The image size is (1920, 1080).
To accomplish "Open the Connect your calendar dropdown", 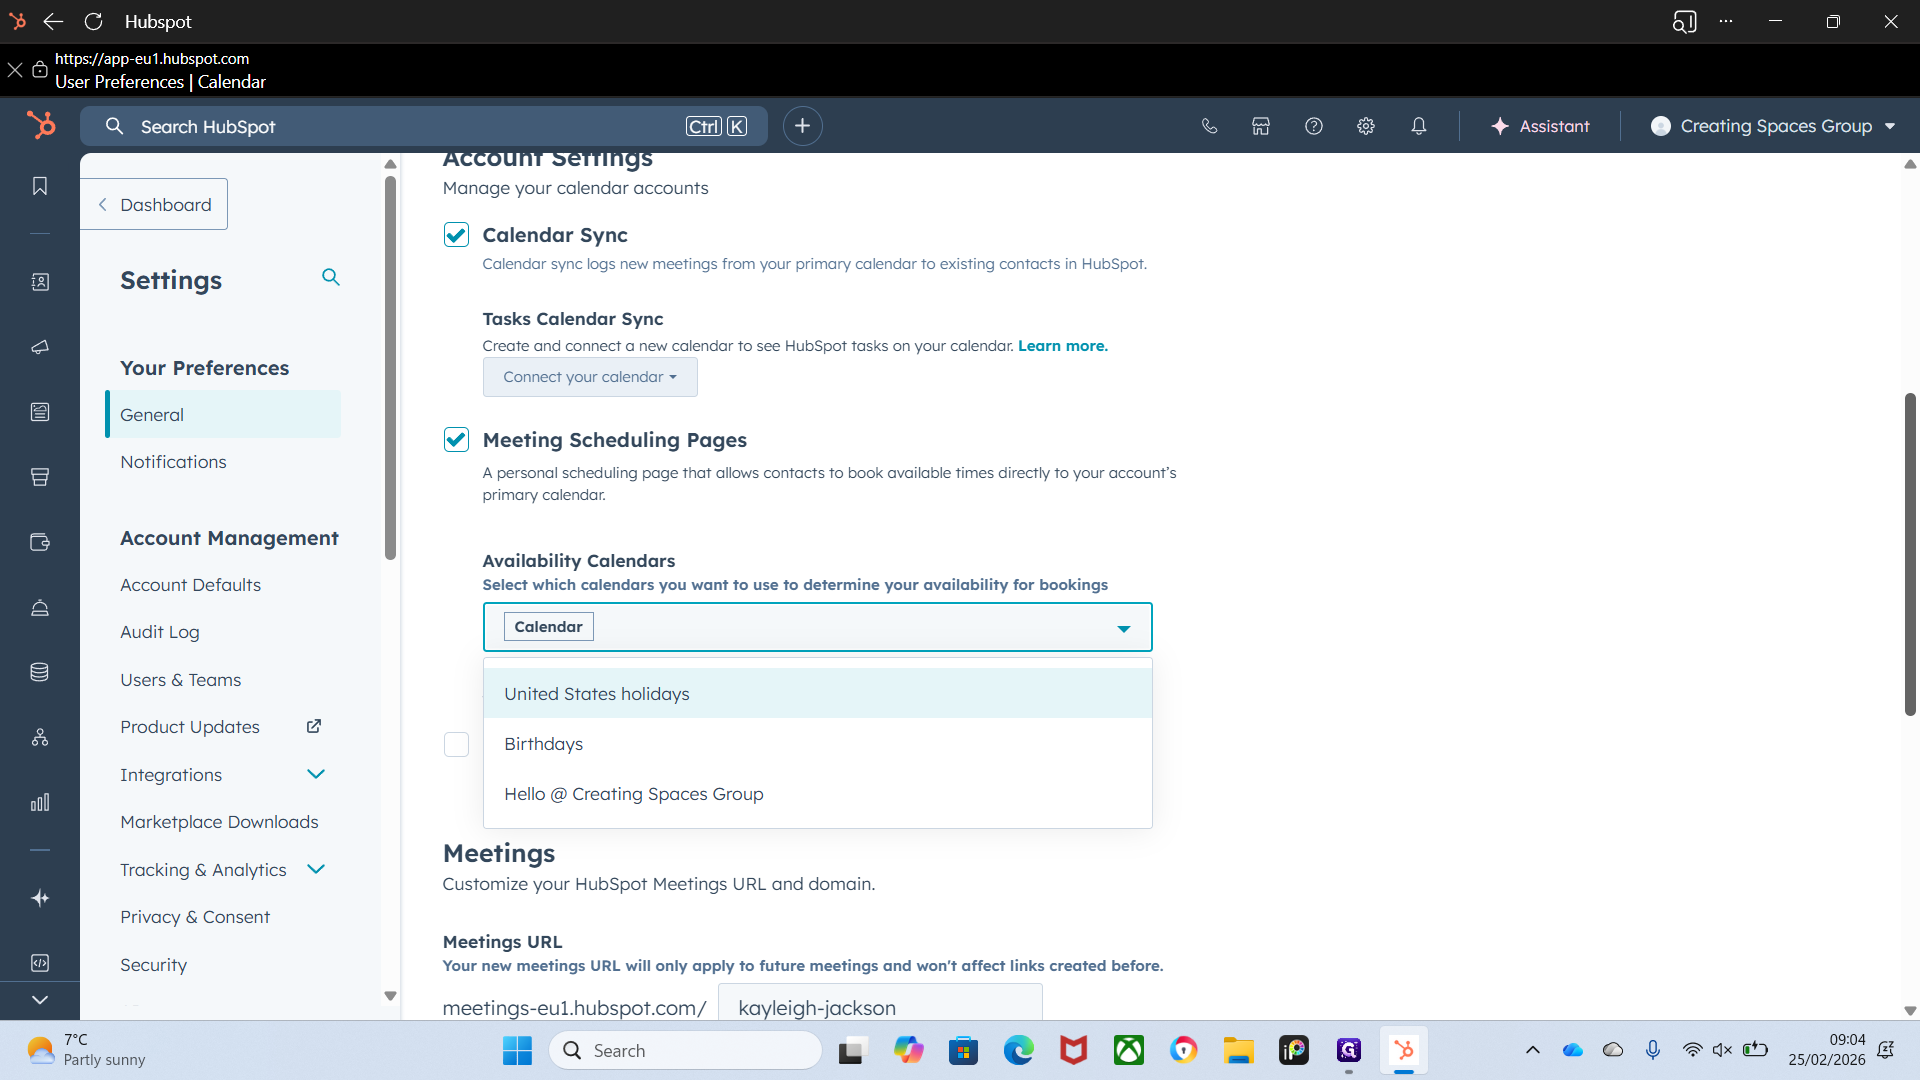I will pos(590,377).
